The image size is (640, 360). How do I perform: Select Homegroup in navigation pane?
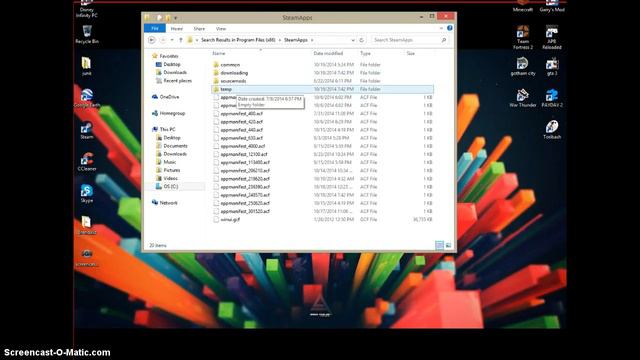point(172,113)
